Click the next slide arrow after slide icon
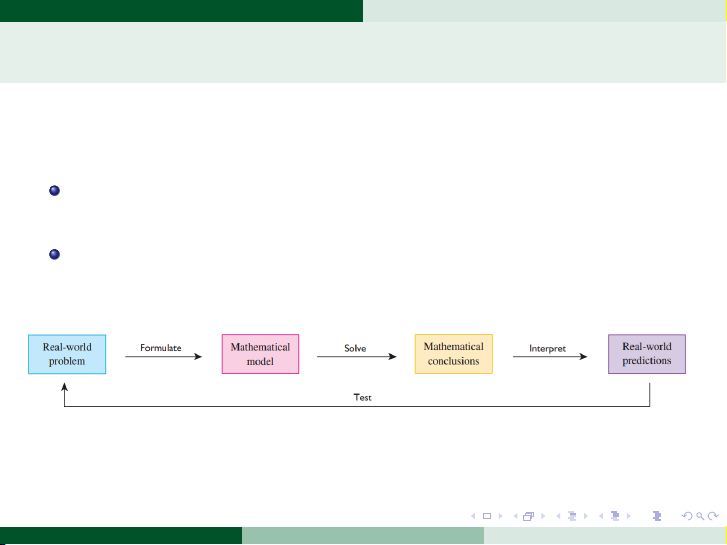The image size is (727, 545). [499, 516]
